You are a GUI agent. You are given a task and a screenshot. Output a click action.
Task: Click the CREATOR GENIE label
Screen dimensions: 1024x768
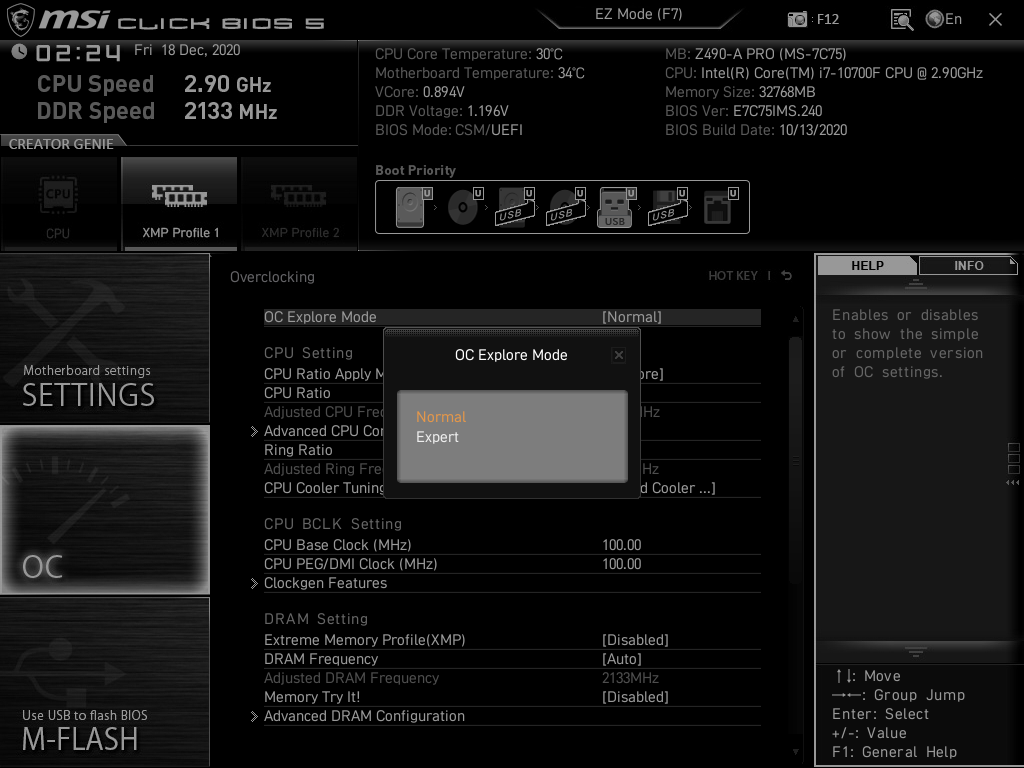[x=61, y=144]
